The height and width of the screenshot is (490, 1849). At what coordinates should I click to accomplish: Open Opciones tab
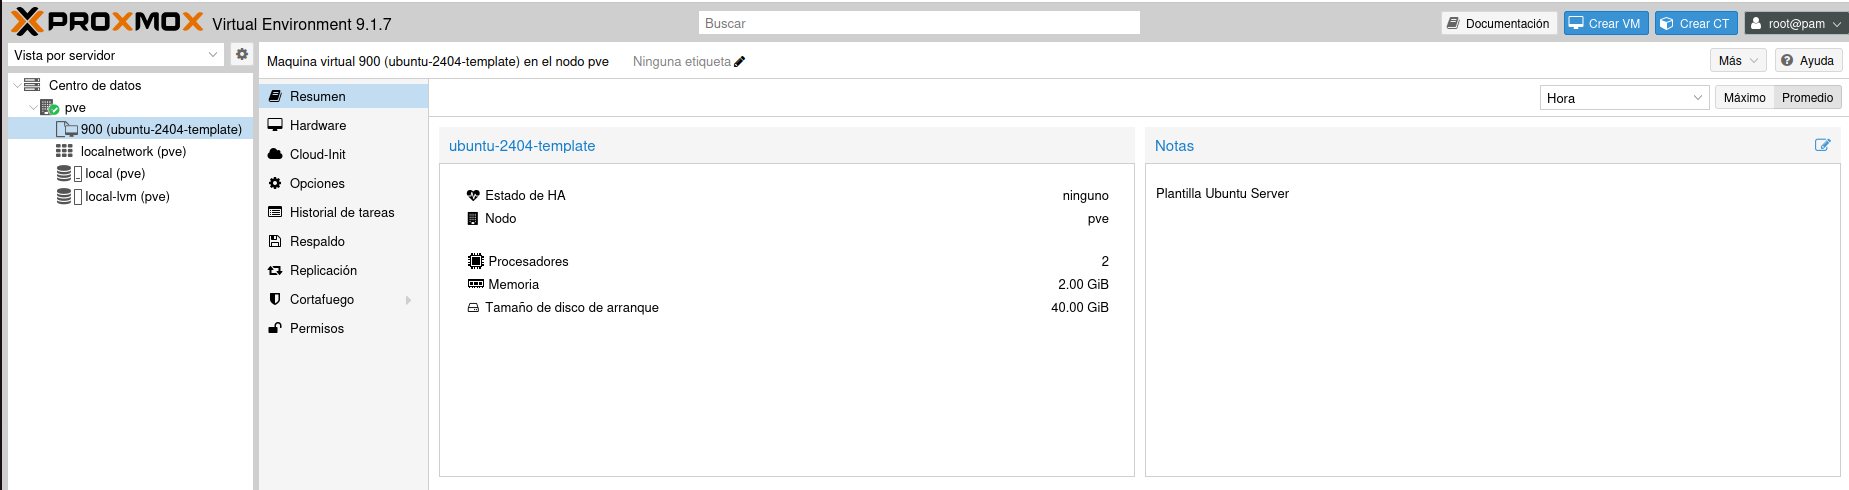344,183
